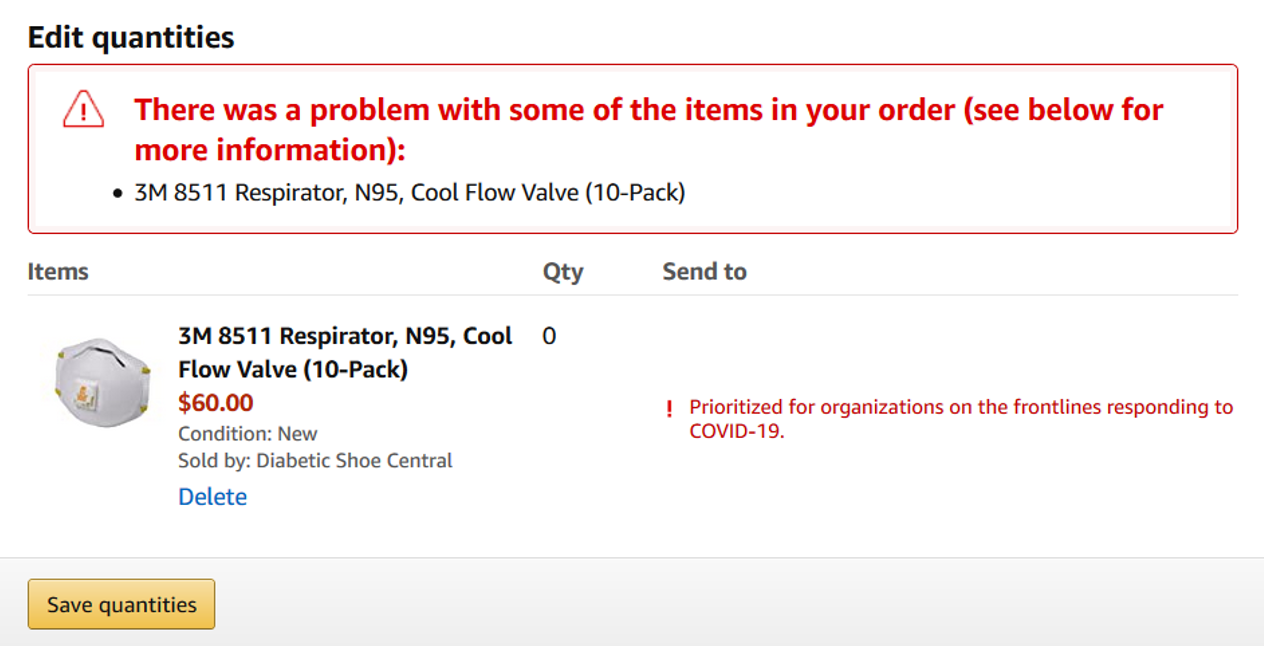Click the Edit quantities heading
The width and height of the screenshot is (1264, 646).
(131, 38)
